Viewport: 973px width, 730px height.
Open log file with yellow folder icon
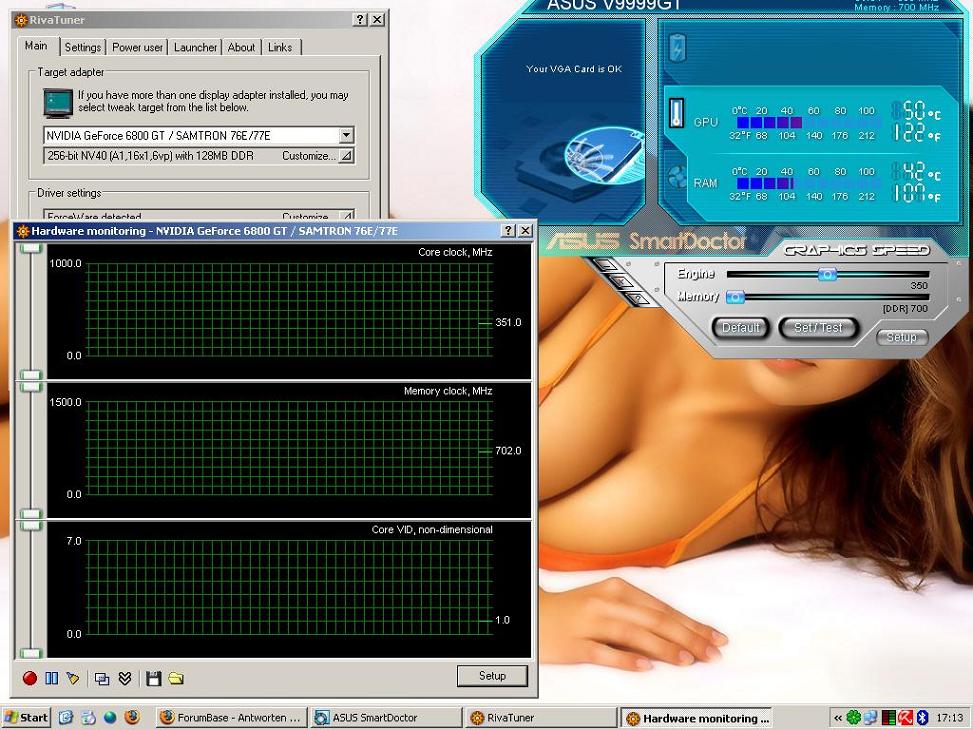coord(176,678)
